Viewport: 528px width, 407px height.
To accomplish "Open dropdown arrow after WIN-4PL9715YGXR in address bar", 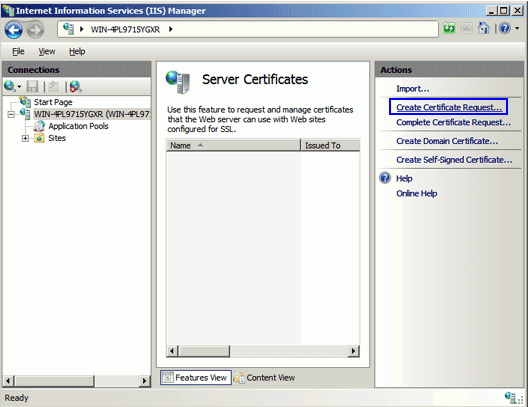I will coord(171,29).
